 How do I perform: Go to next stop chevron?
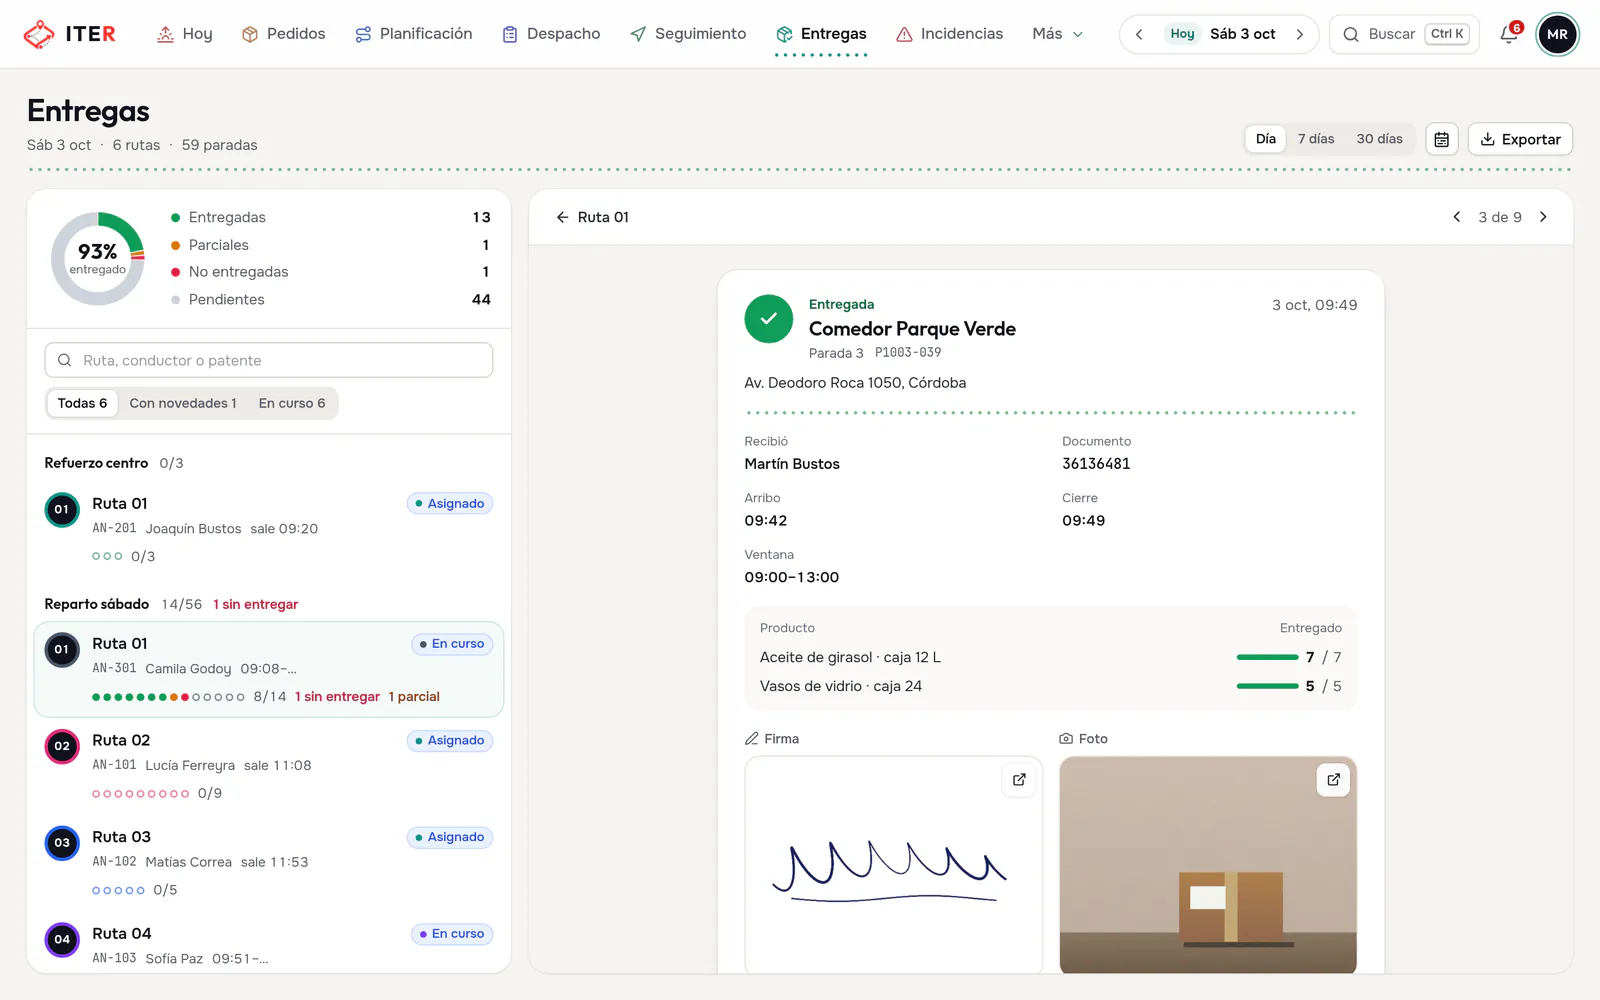point(1543,217)
